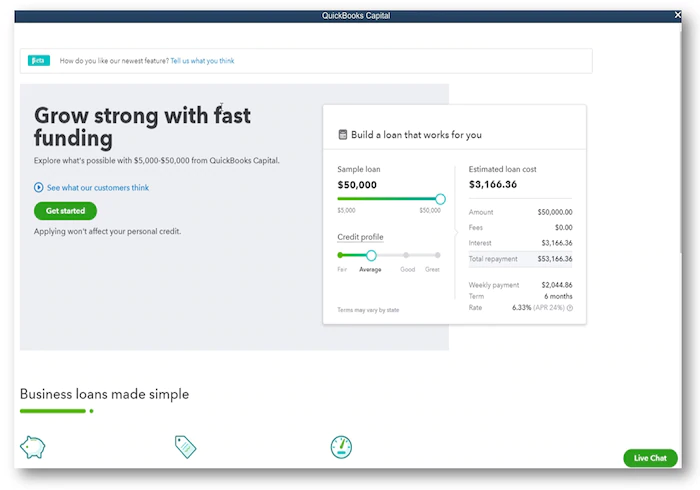700x490 pixels.
Task: Click the speedometer gauge icon
Action: point(341,447)
